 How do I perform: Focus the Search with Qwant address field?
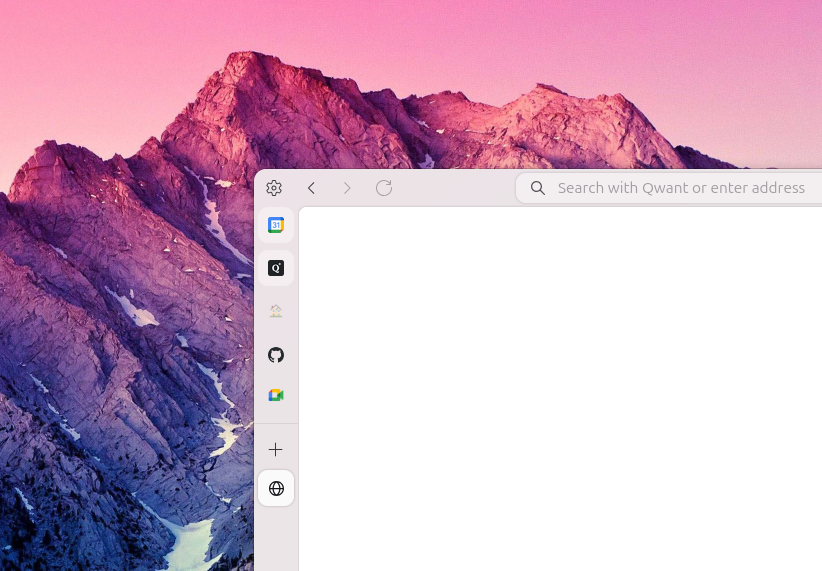tap(669, 188)
